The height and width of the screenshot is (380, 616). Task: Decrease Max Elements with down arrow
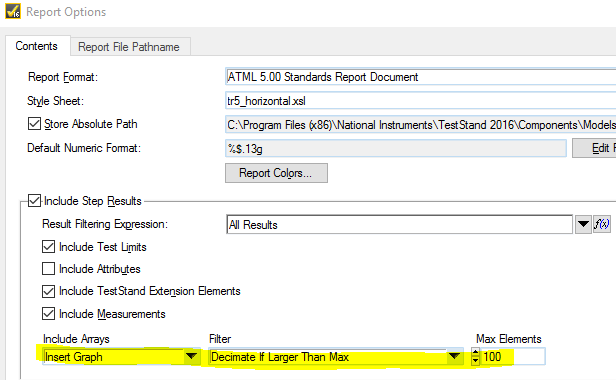pyautogui.click(x=475, y=361)
